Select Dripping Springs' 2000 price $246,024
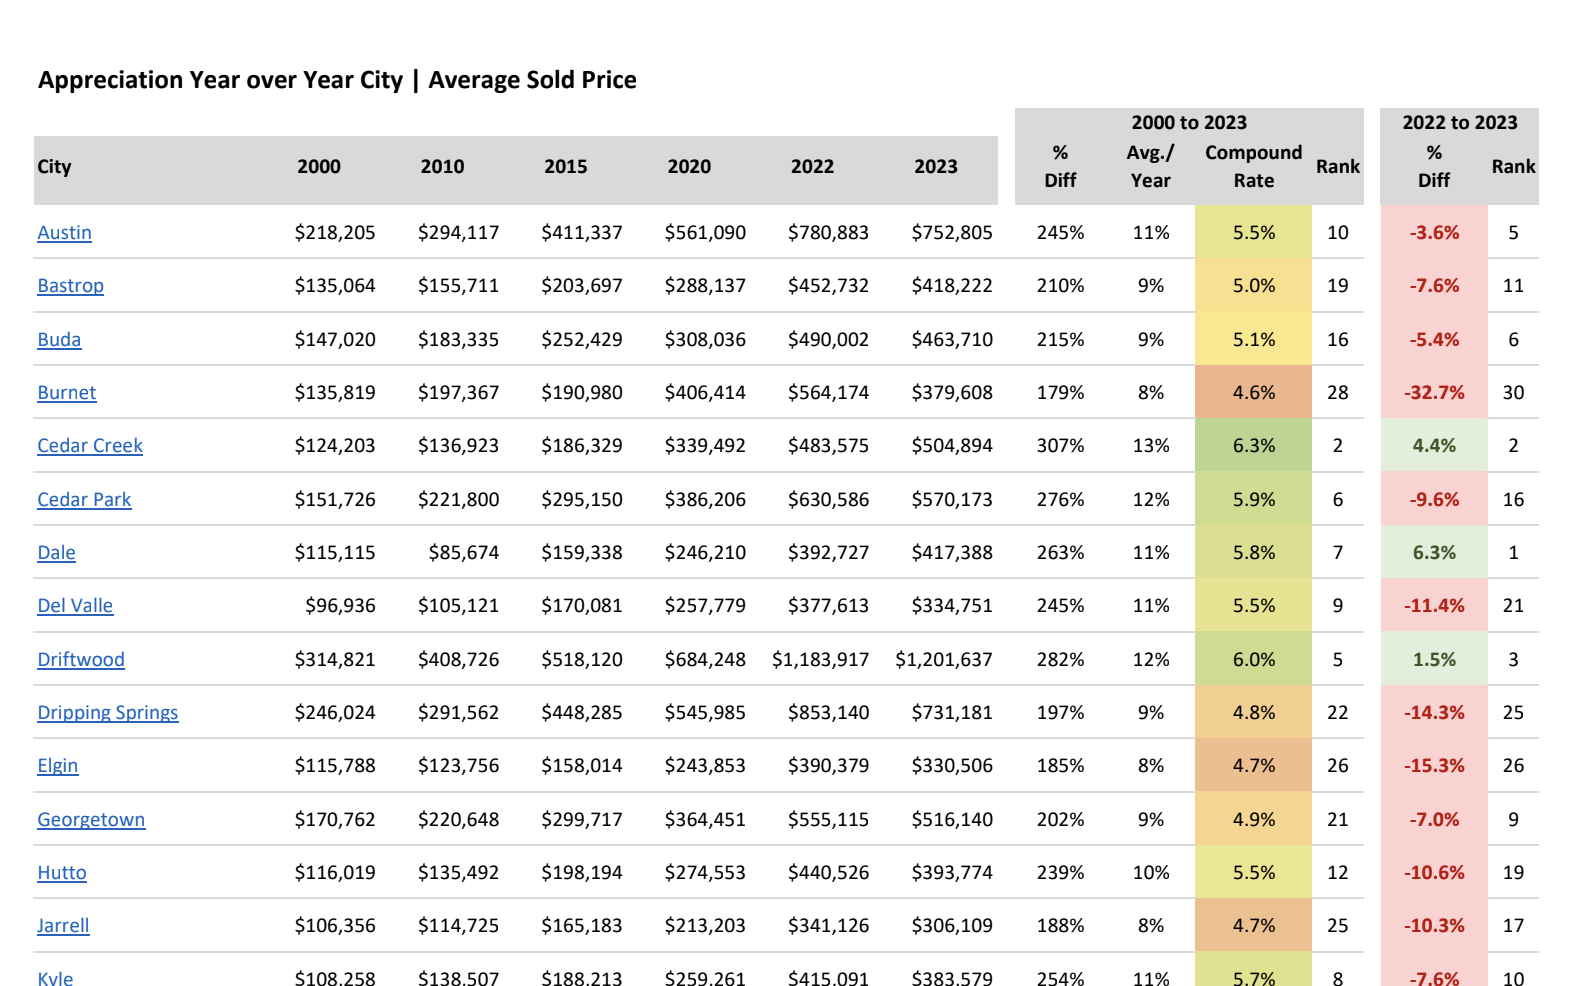 pyautogui.click(x=335, y=713)
